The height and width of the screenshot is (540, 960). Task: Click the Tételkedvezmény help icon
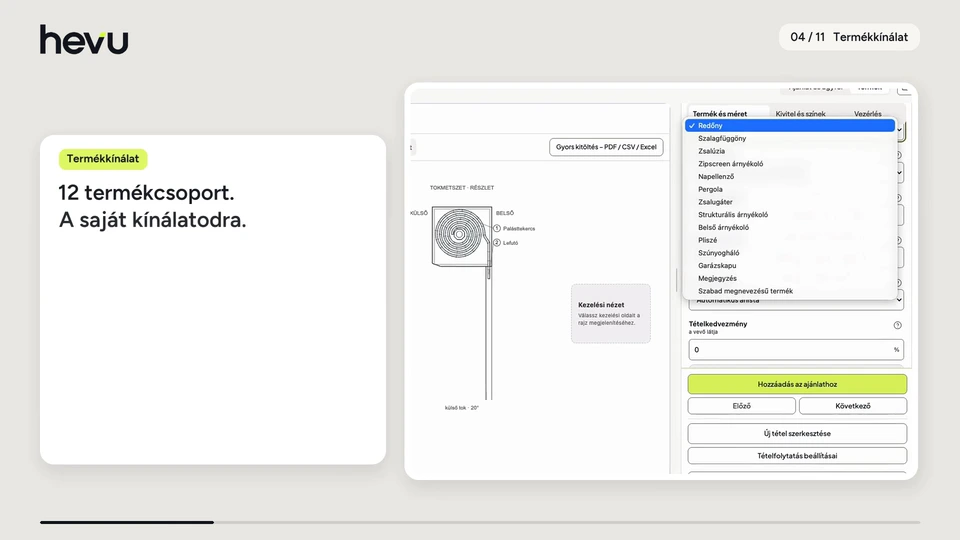897,325
